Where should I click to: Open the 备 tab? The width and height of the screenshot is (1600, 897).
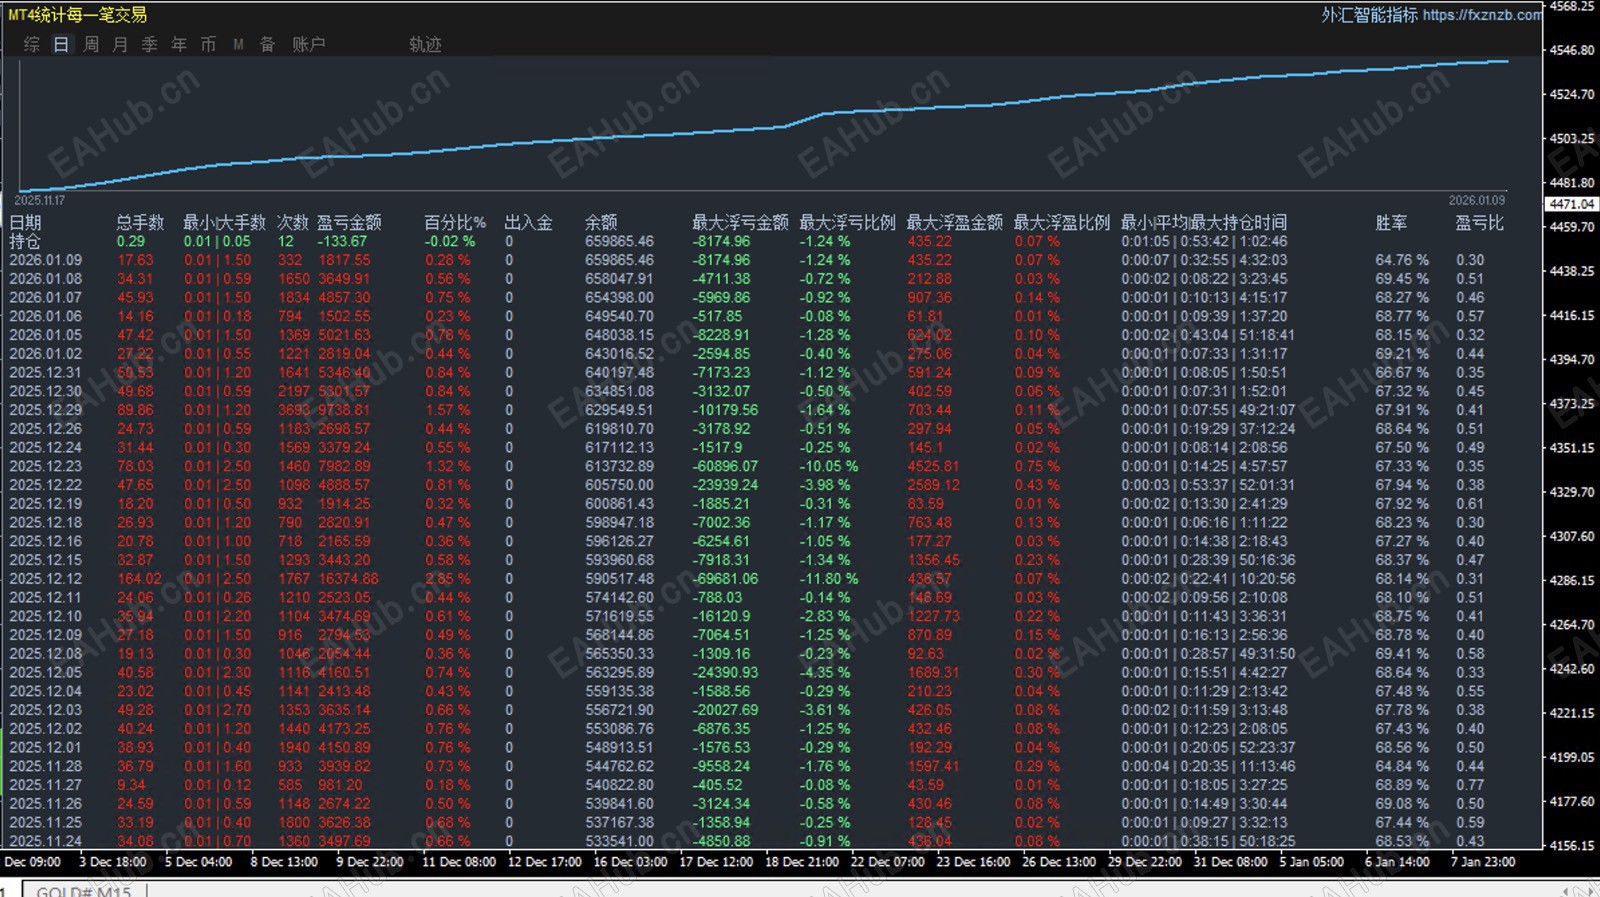tap(267, 44)
